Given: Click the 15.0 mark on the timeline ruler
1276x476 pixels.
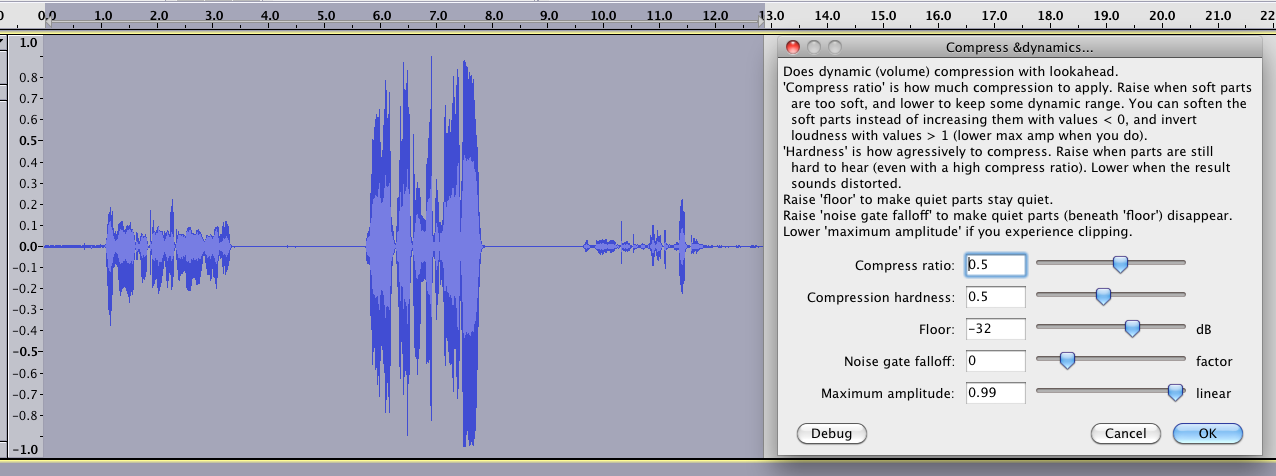Looking at the screenshot, I should click(882, 16).
